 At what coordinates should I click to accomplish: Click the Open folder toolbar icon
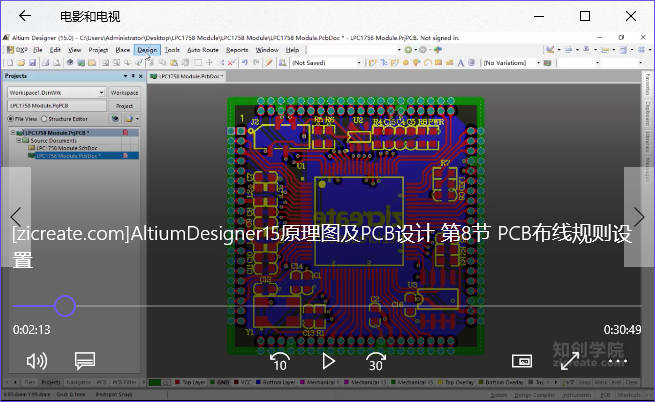coord(21,63)
